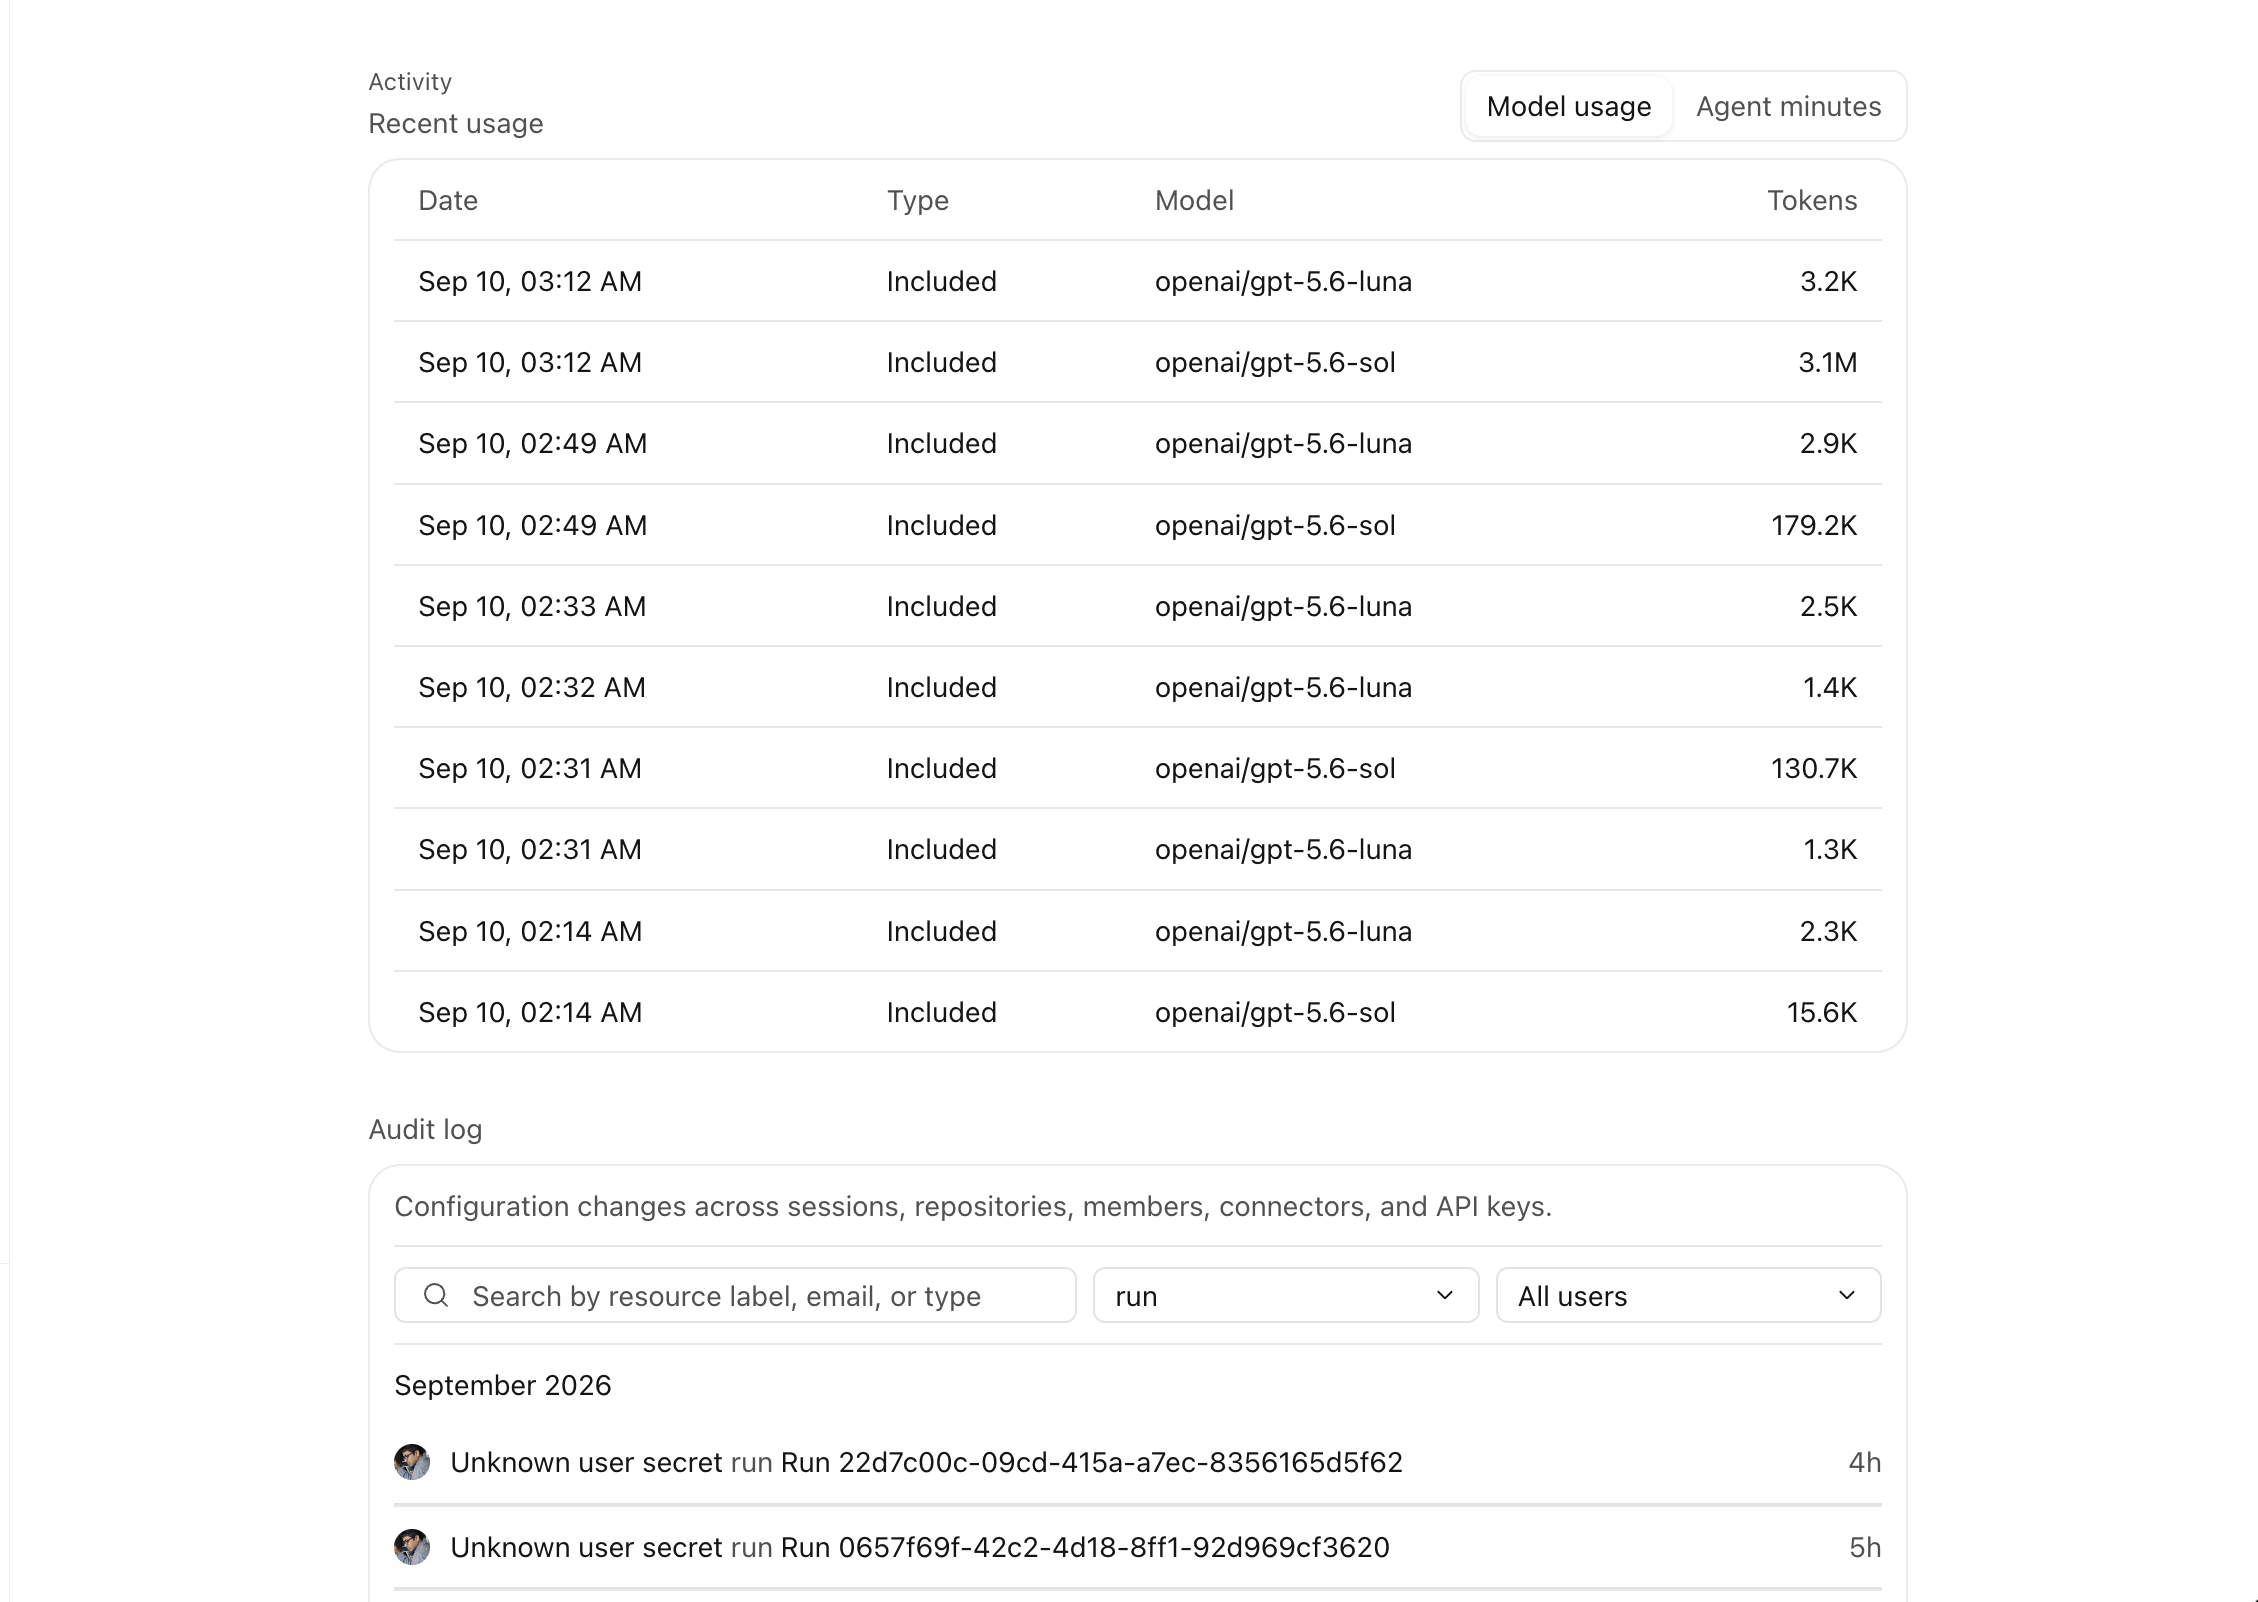The image size is (2258, 1602).
Task: Select the 179.2K tokens value
Action: tap(1814, 525)
